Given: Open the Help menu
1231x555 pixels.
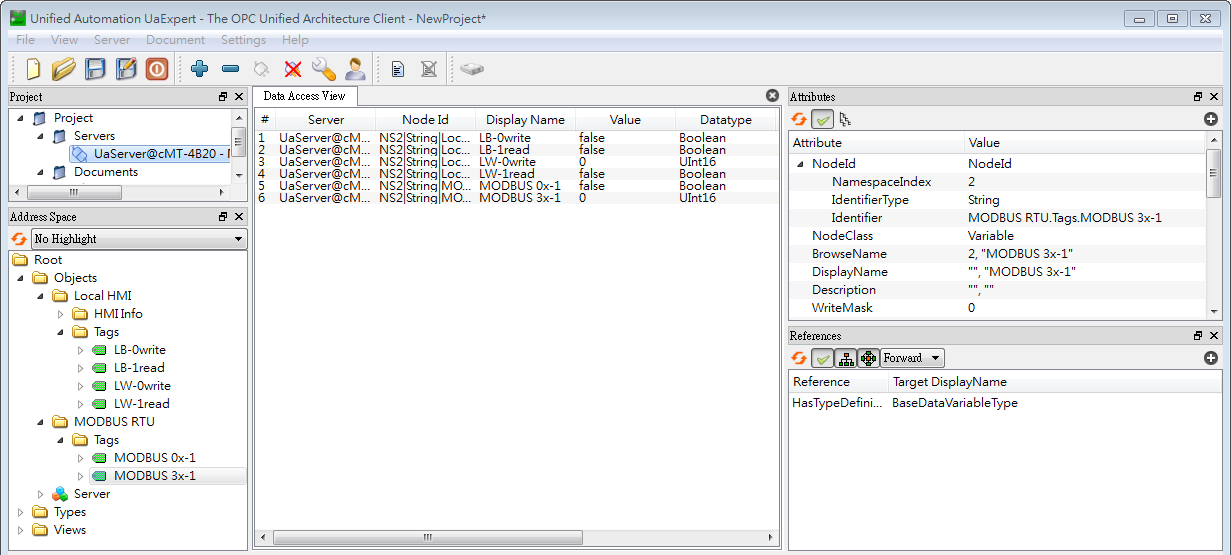Looking at the screenshot, I should [x=295, y=40].
